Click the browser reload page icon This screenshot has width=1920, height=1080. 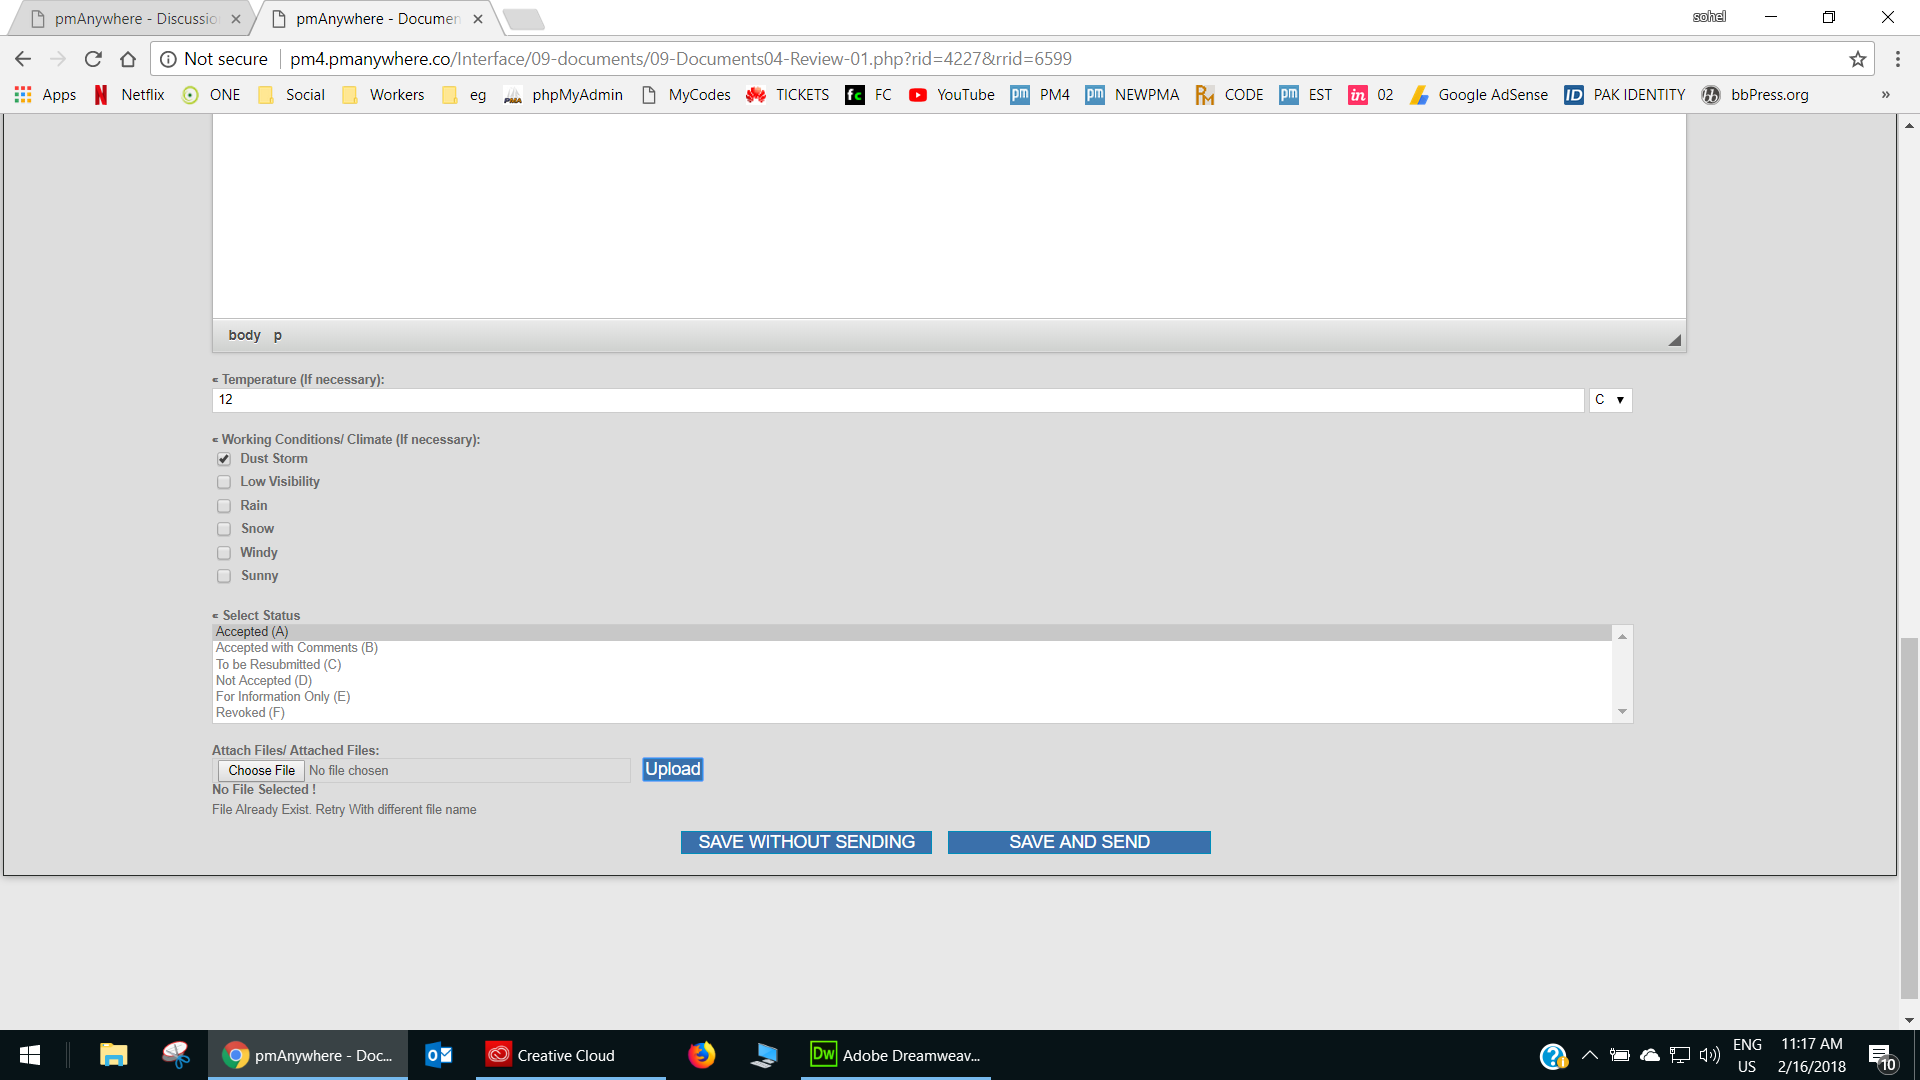pos(93,59)
